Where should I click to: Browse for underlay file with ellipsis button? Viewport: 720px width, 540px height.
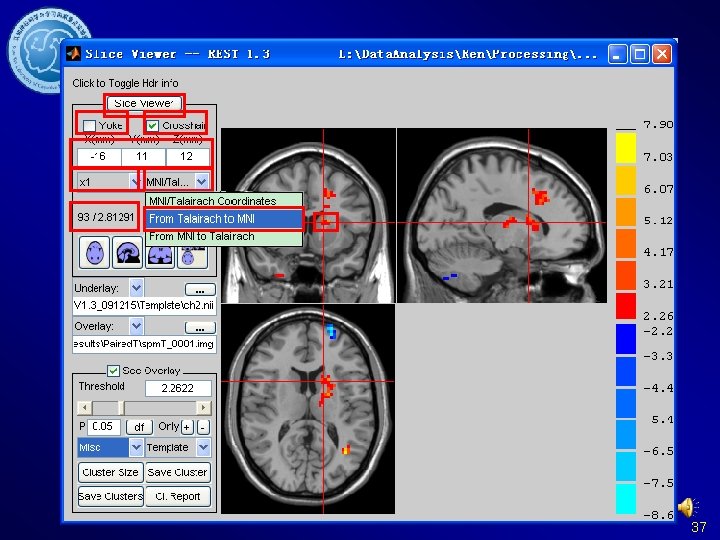click(200, 289)
